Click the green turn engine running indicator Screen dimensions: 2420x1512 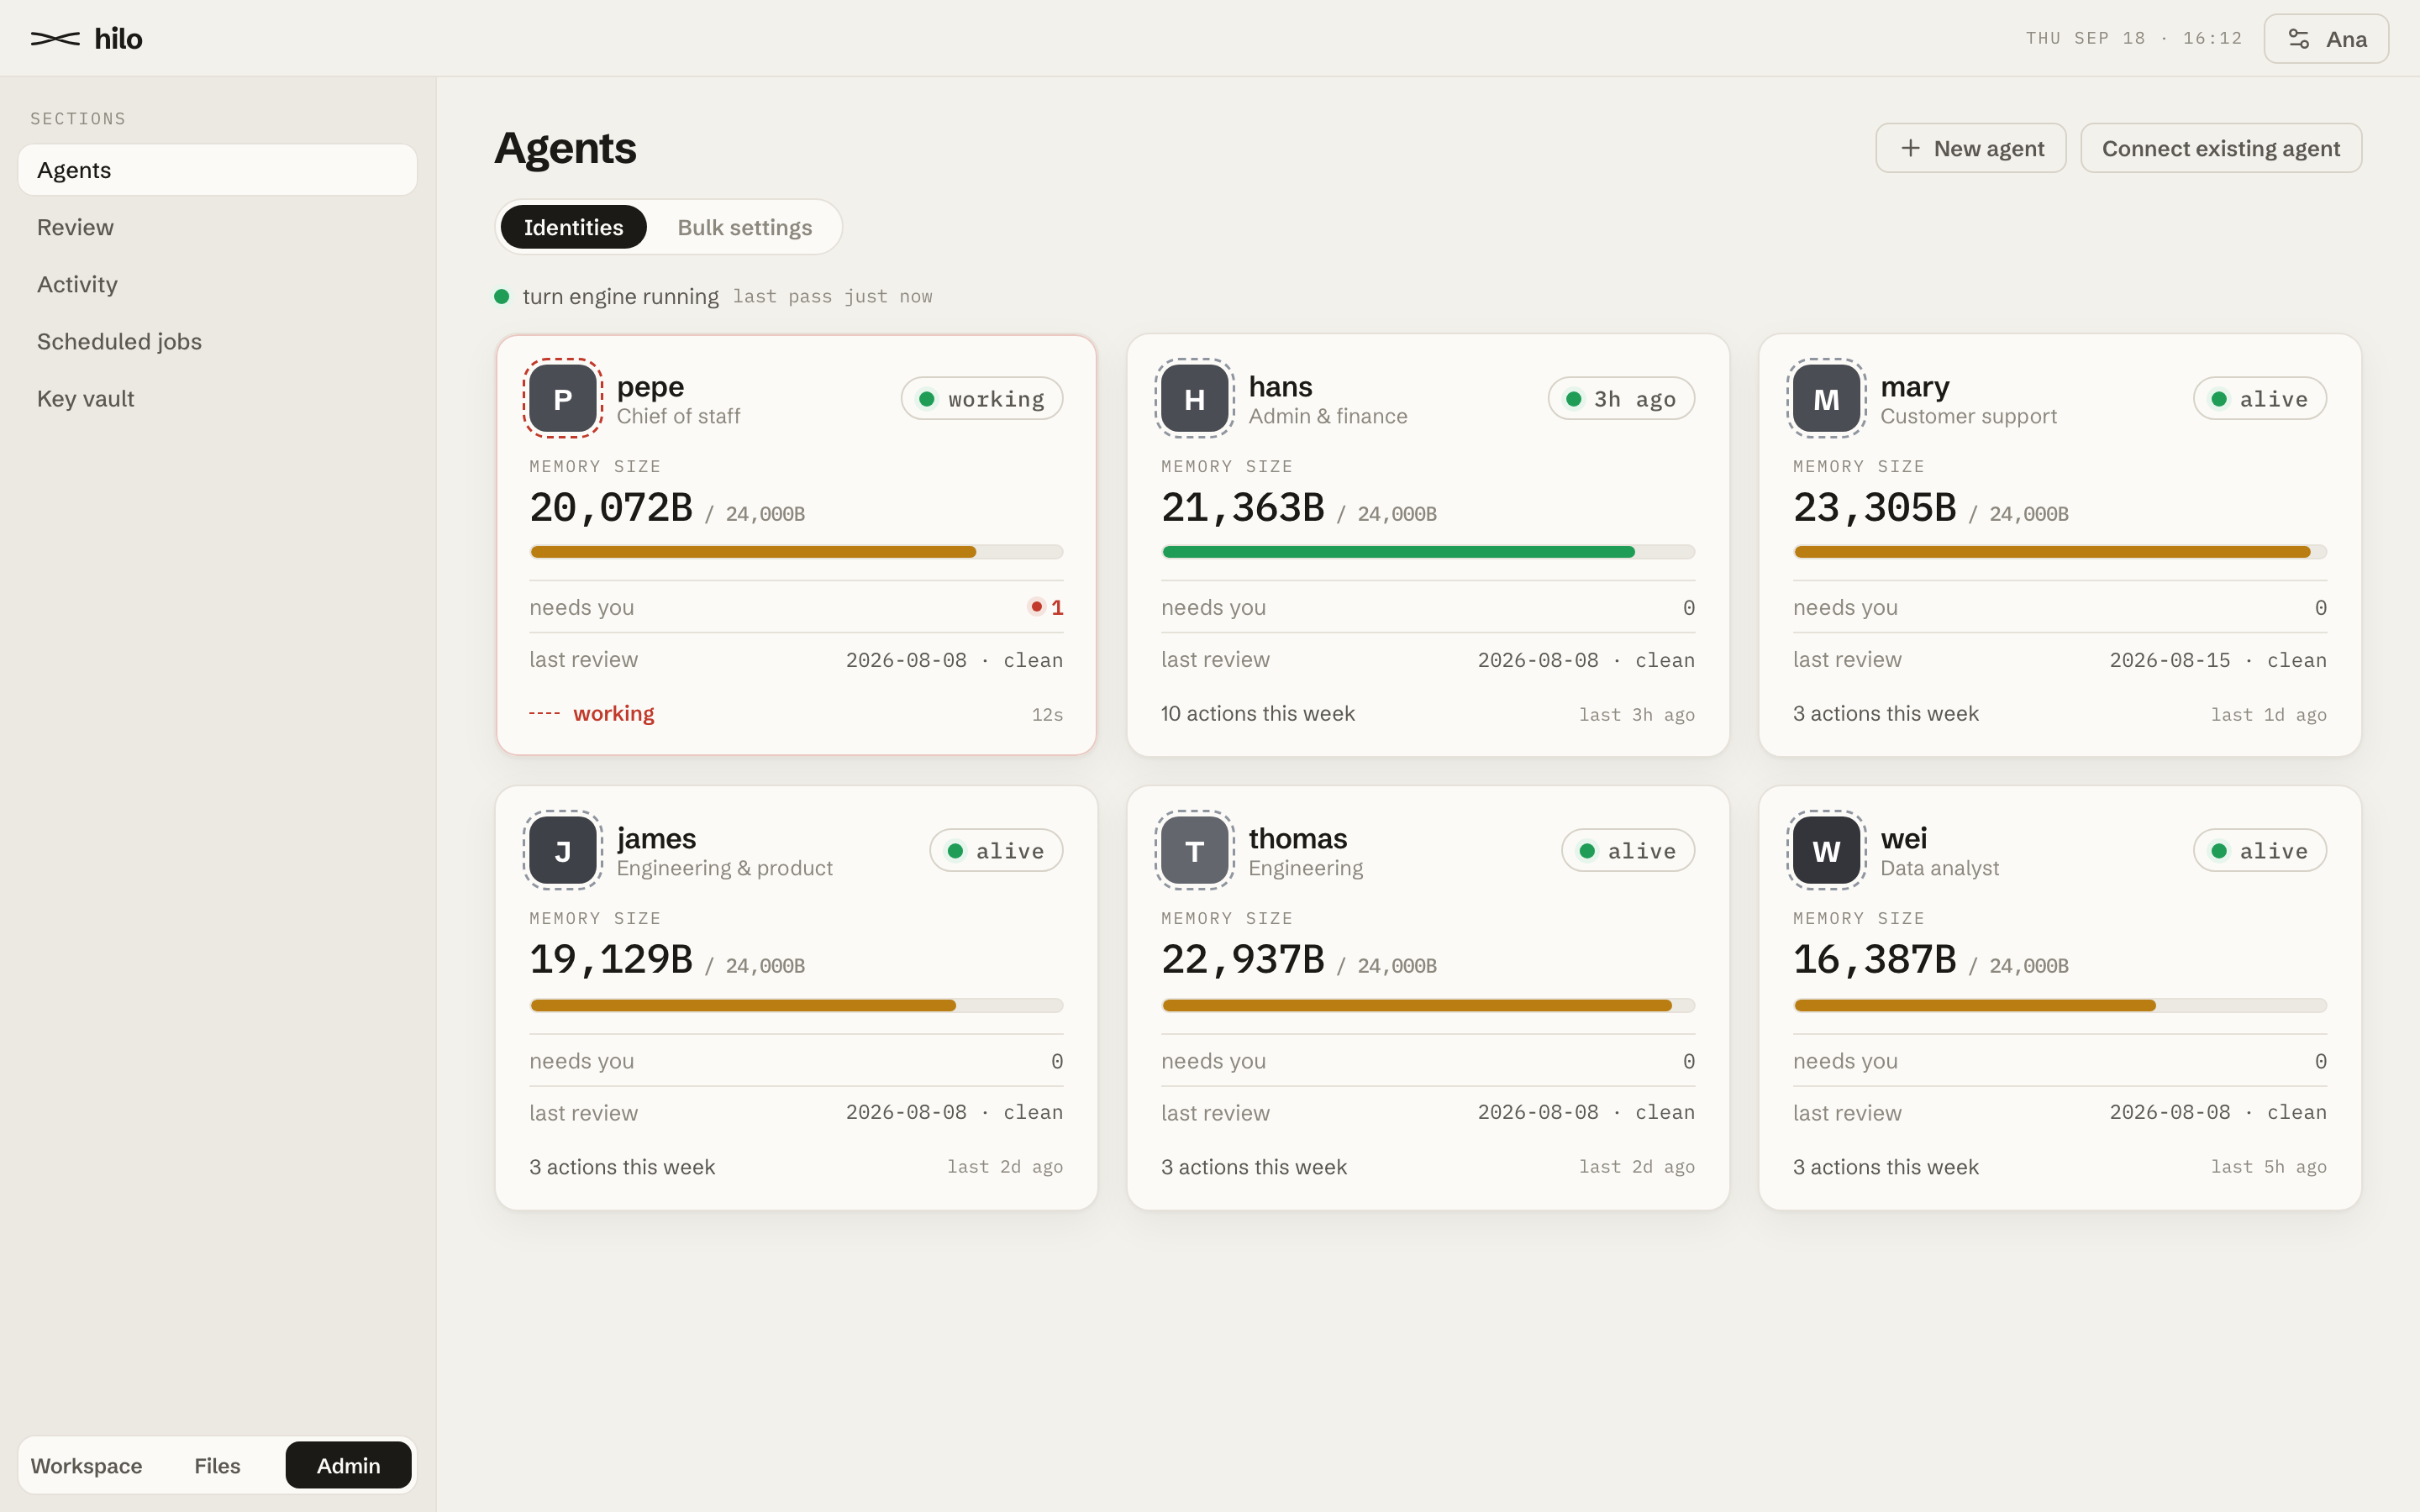[x=502, y=296]
